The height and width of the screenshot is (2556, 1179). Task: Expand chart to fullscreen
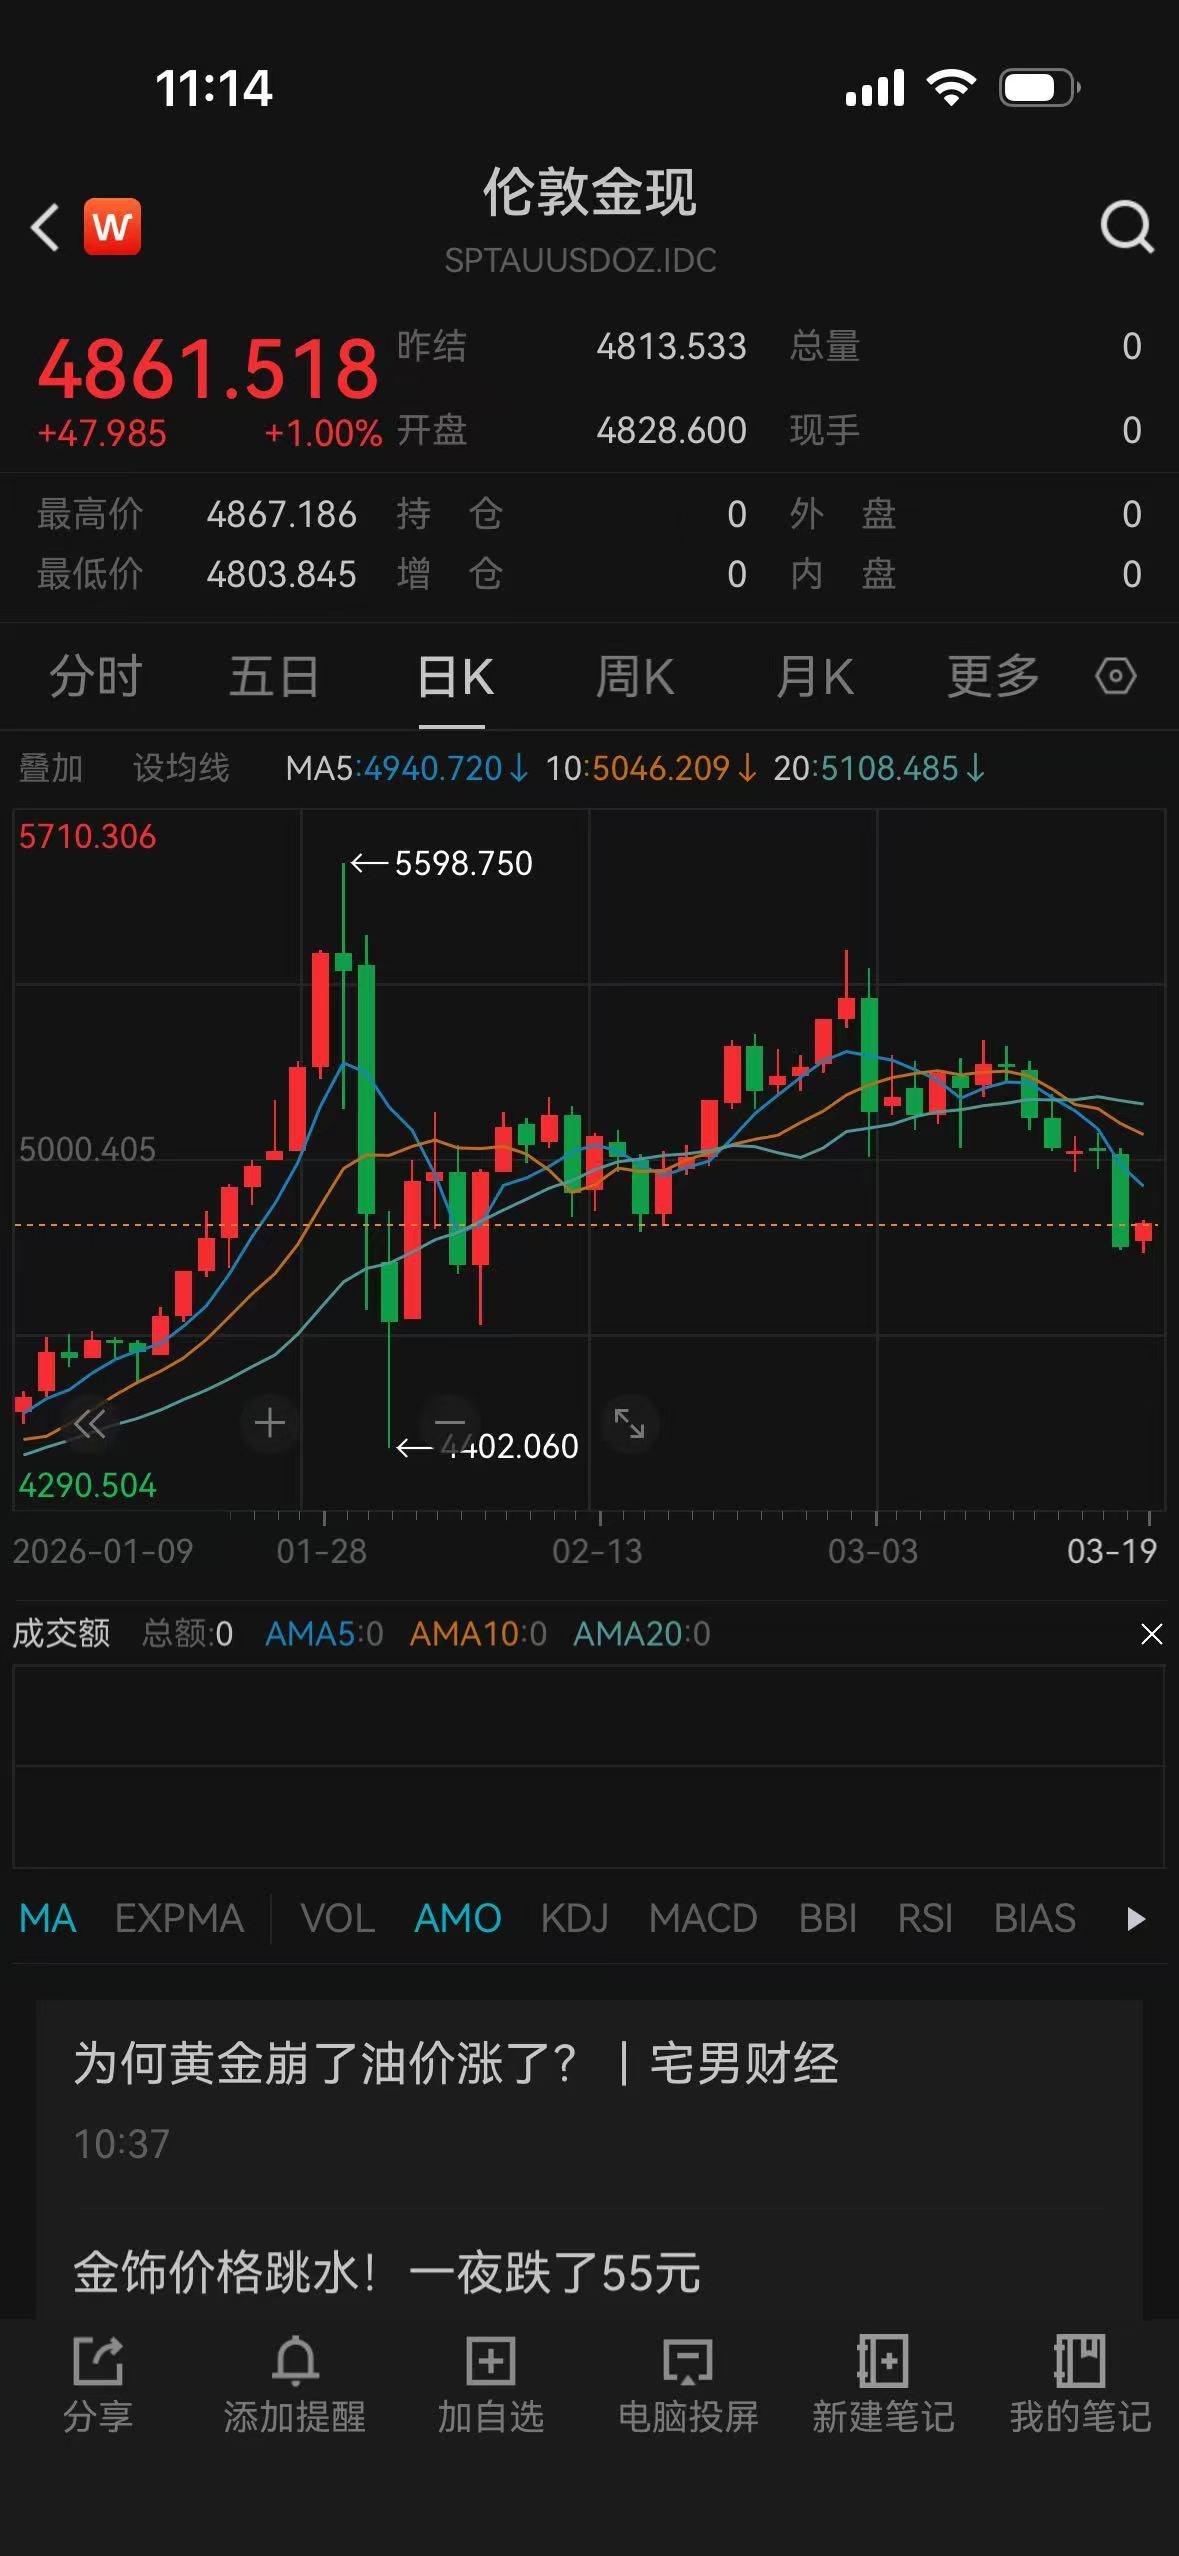629,1422
